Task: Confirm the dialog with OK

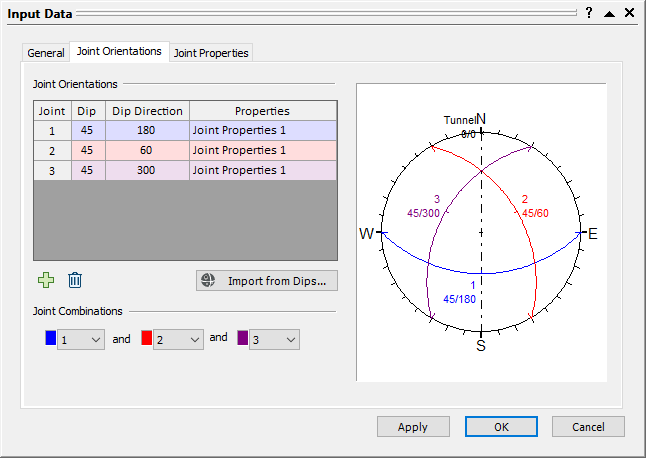Action: [501, 427]
